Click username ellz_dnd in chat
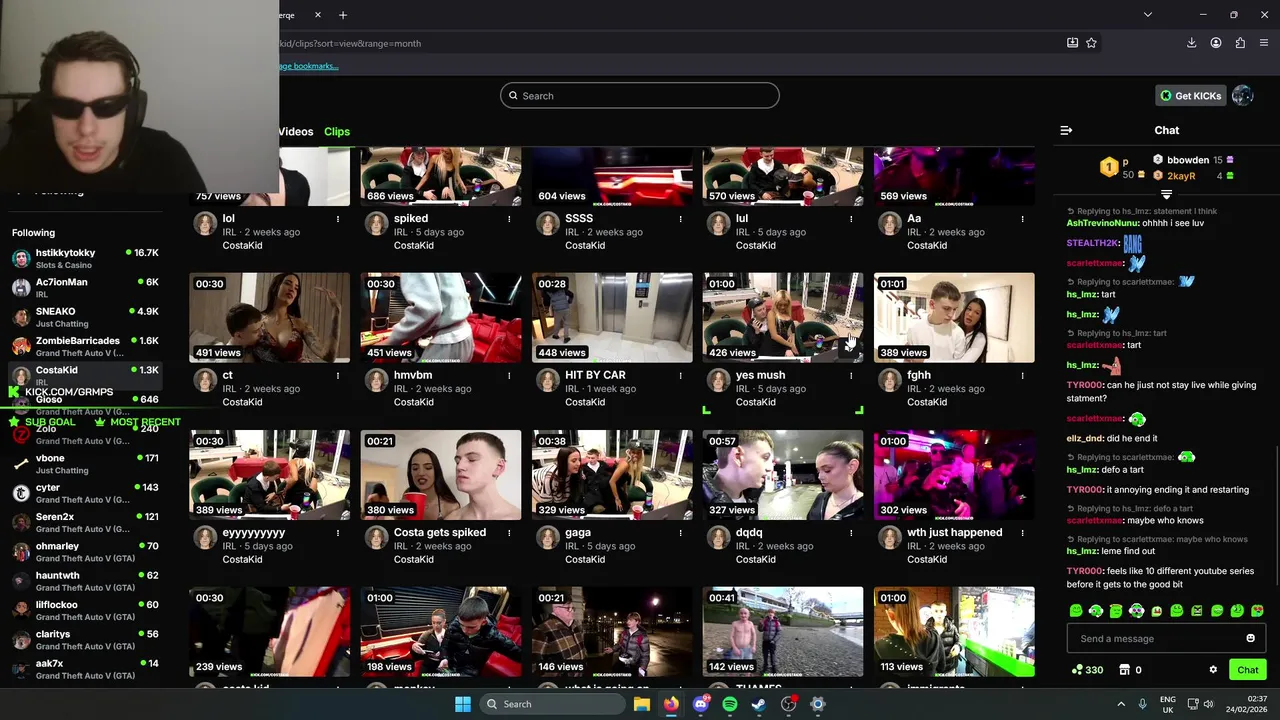This screenshot has height=720, width=1280. [x=1085, y=438]
